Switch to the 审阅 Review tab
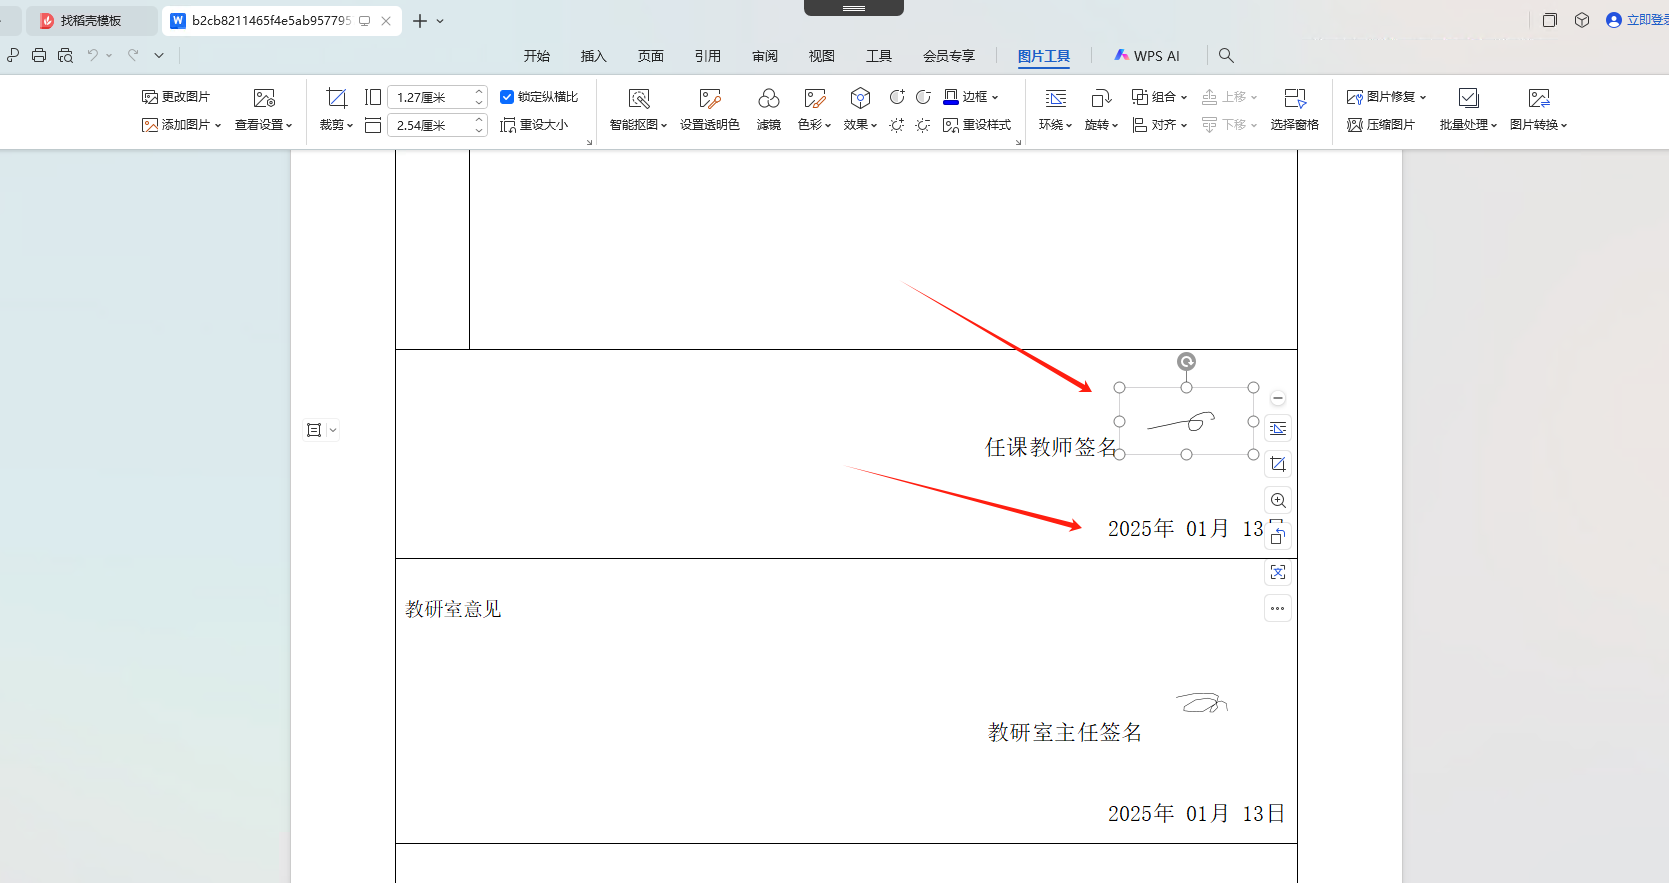The height and width of the screenshot is (883, 1669). coord(765,56)
